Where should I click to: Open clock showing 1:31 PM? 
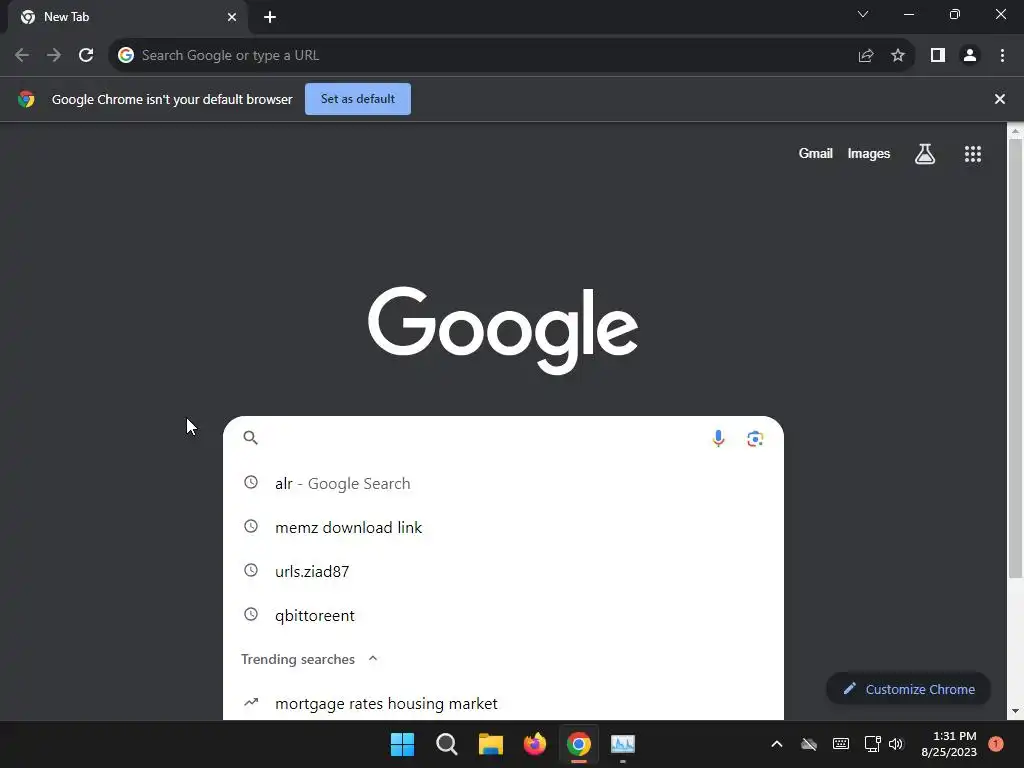(948, 744)
